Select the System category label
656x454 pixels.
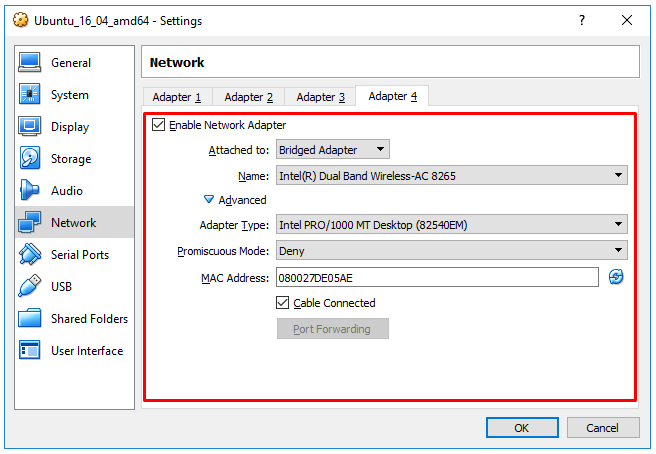pos(70,95)
